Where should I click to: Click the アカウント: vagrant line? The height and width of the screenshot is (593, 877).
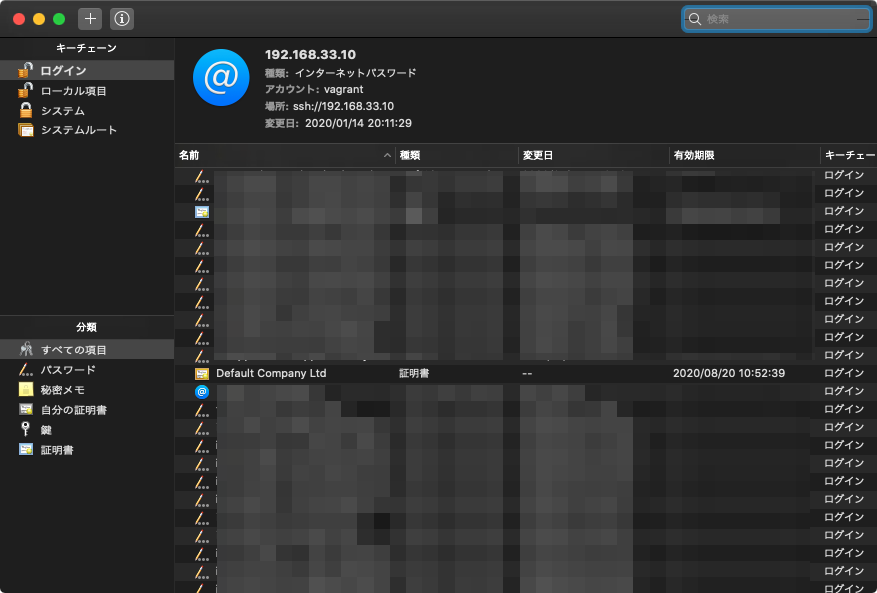(x=314, y=89)
